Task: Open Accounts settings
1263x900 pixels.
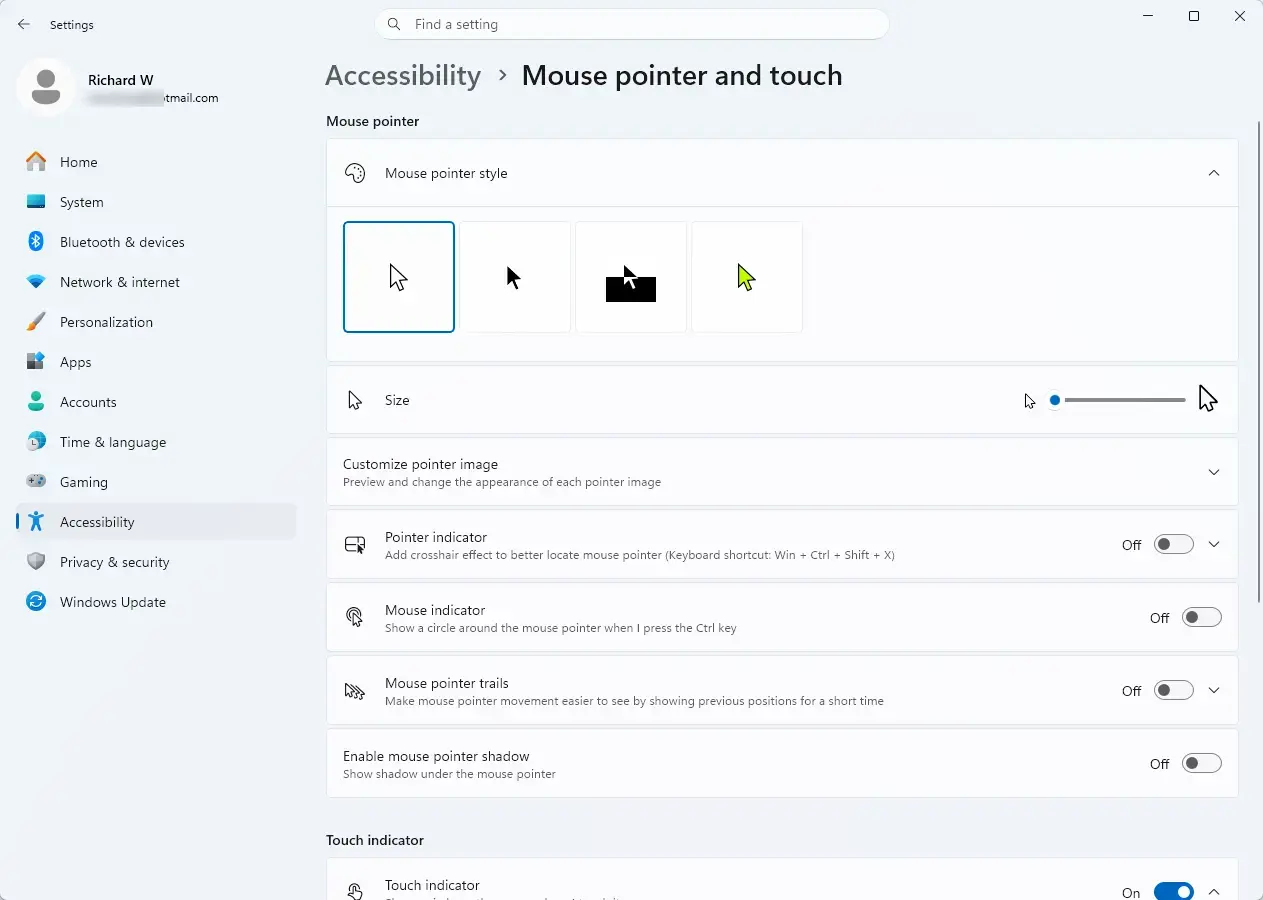Action: [x=156, y=402]
